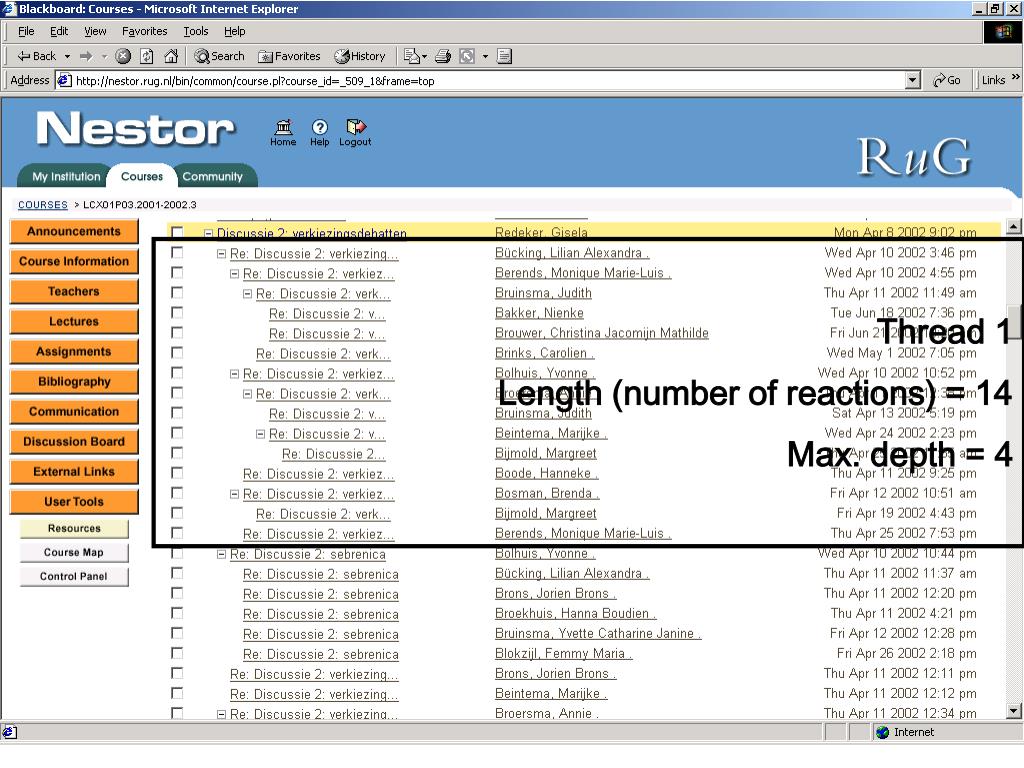
Task: Click the Edit page icon in the toolbar
Action: click(411, 56)
